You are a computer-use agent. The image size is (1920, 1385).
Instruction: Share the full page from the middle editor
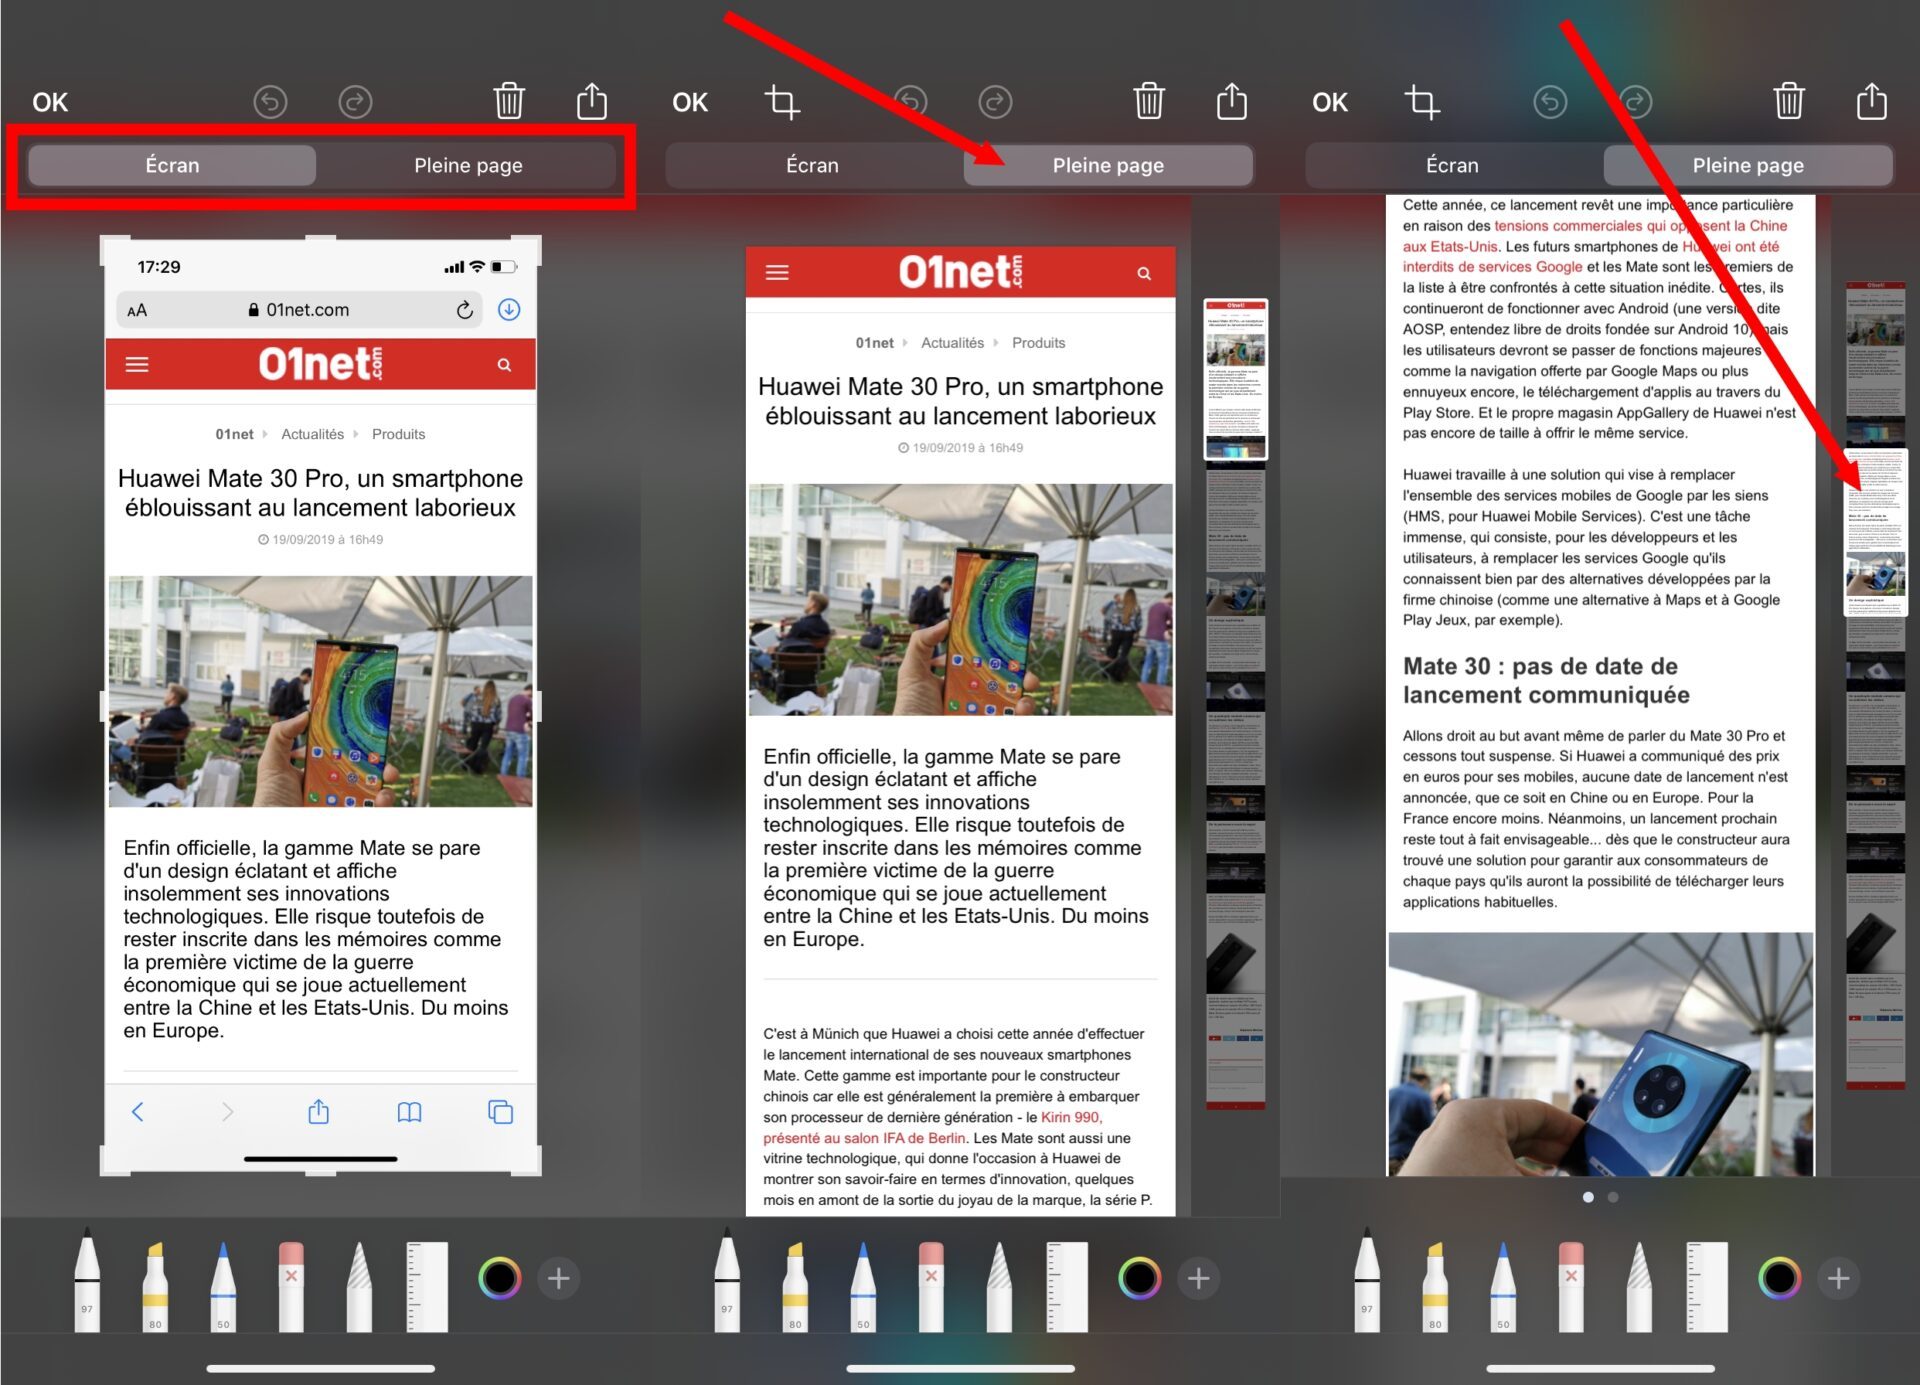[x=1232, y=101]
